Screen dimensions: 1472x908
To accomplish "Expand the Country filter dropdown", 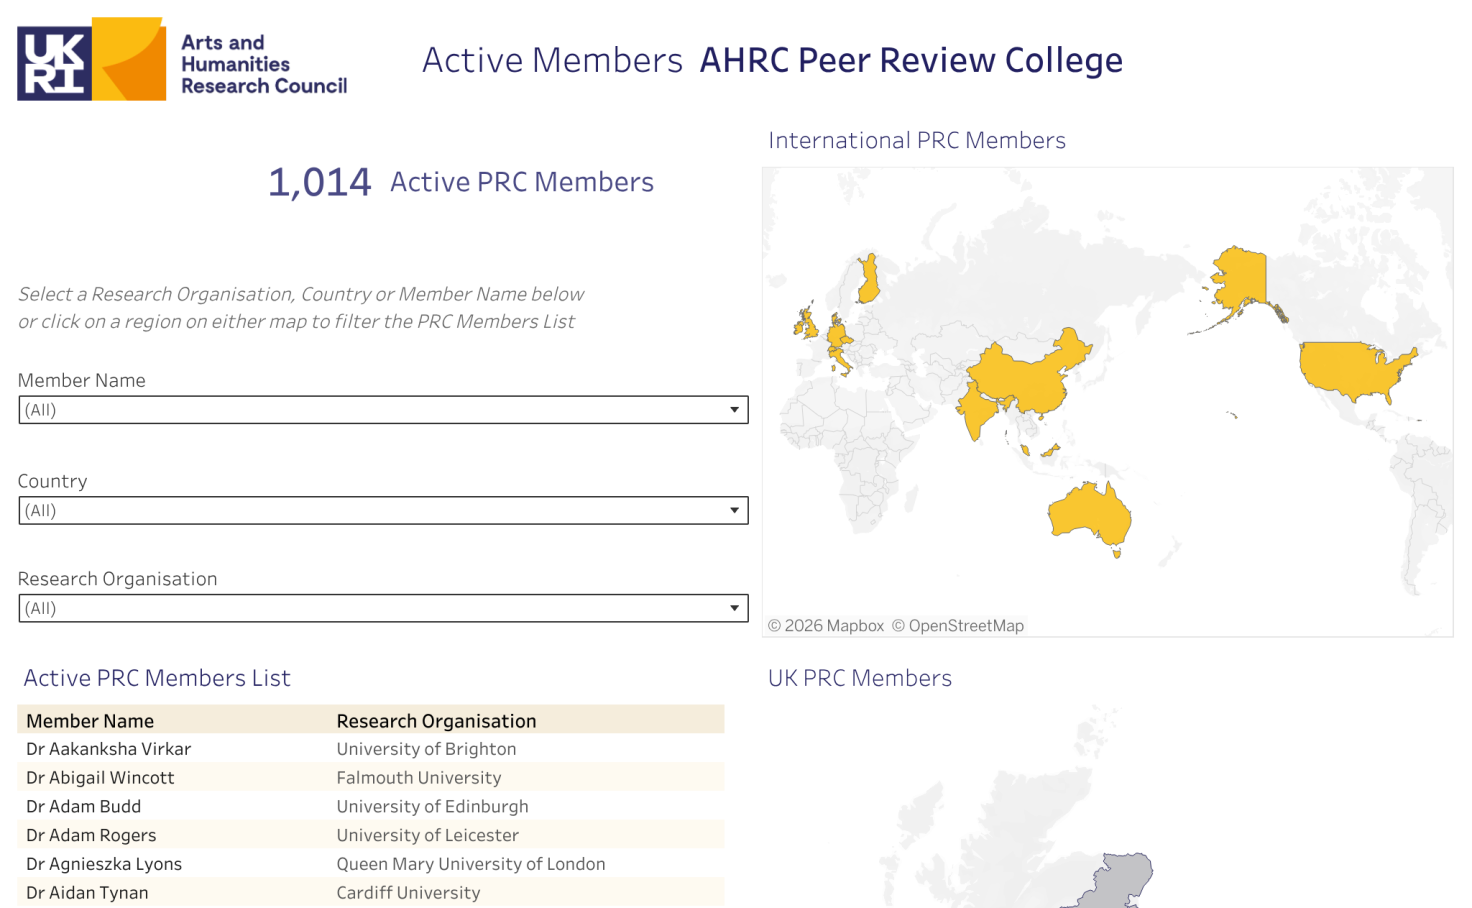I will (383, 511).
